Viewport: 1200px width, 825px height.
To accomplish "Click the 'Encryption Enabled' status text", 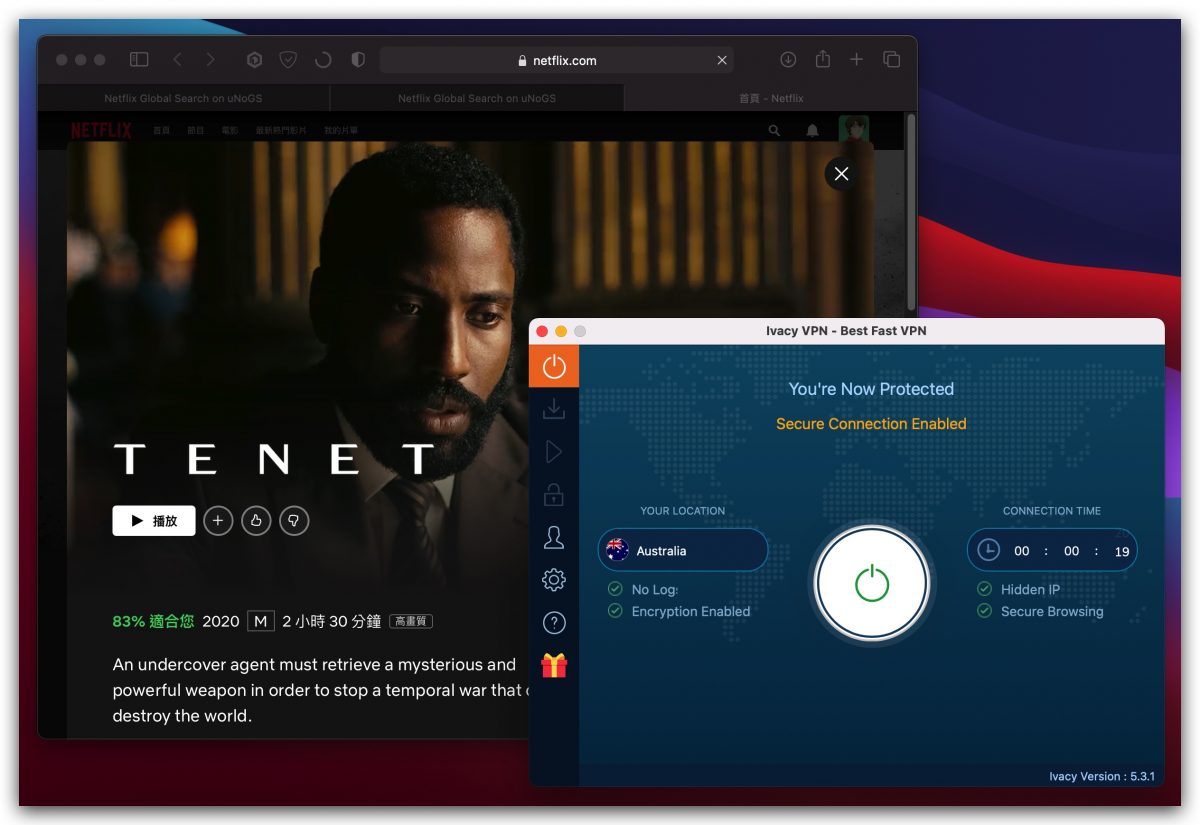I will [691, 612].
